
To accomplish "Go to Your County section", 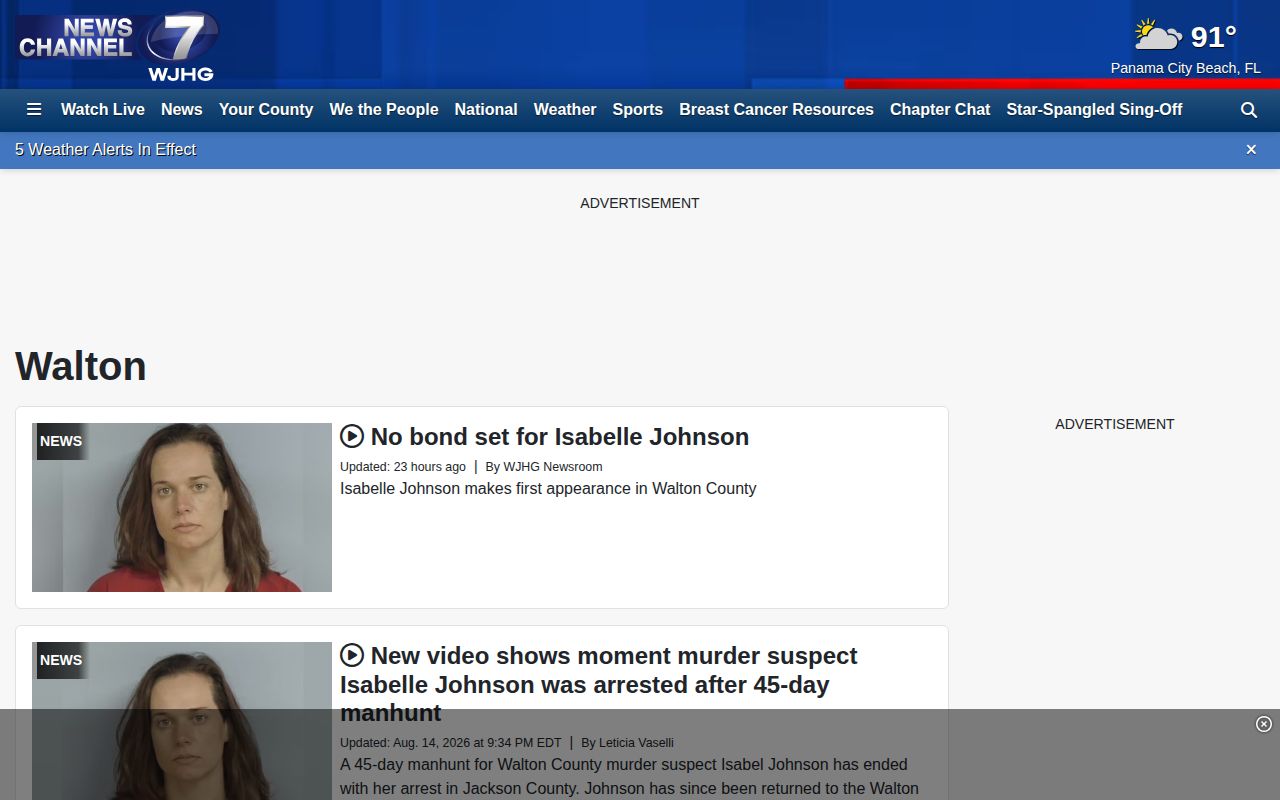I will pyautogui.click(x=266, y=109).
